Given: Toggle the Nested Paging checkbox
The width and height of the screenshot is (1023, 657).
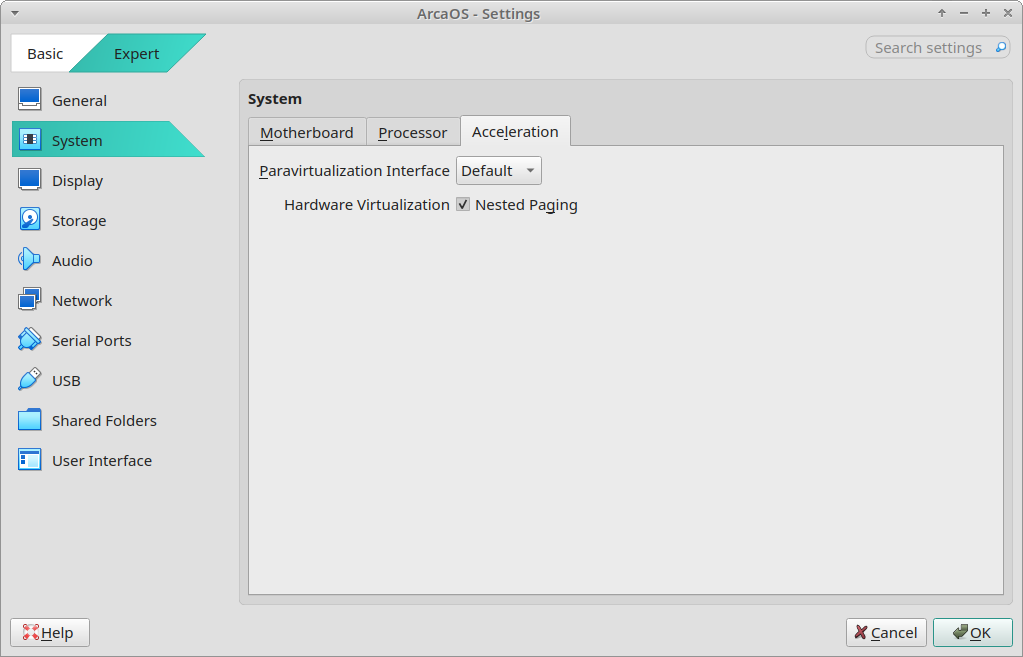Looking at the screenshot, I should click(463, 204).
